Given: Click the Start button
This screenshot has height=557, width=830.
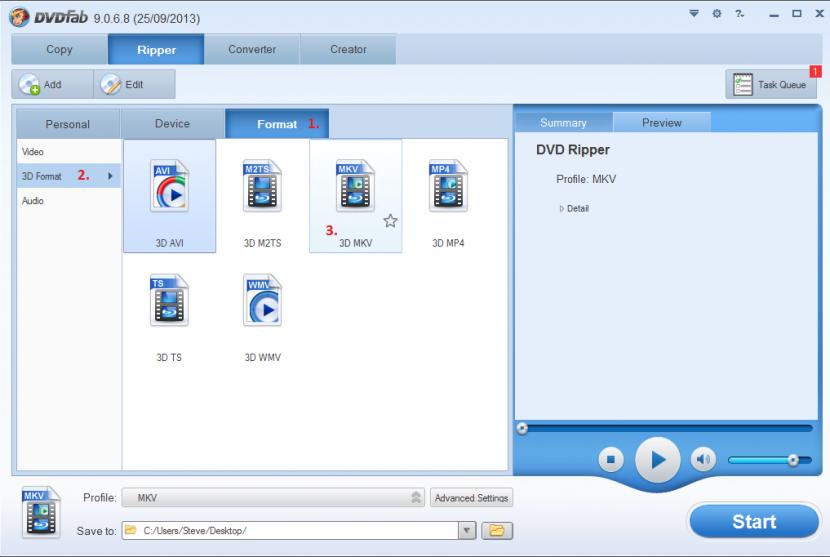Looking at the screenshot, I should (754, 522).
